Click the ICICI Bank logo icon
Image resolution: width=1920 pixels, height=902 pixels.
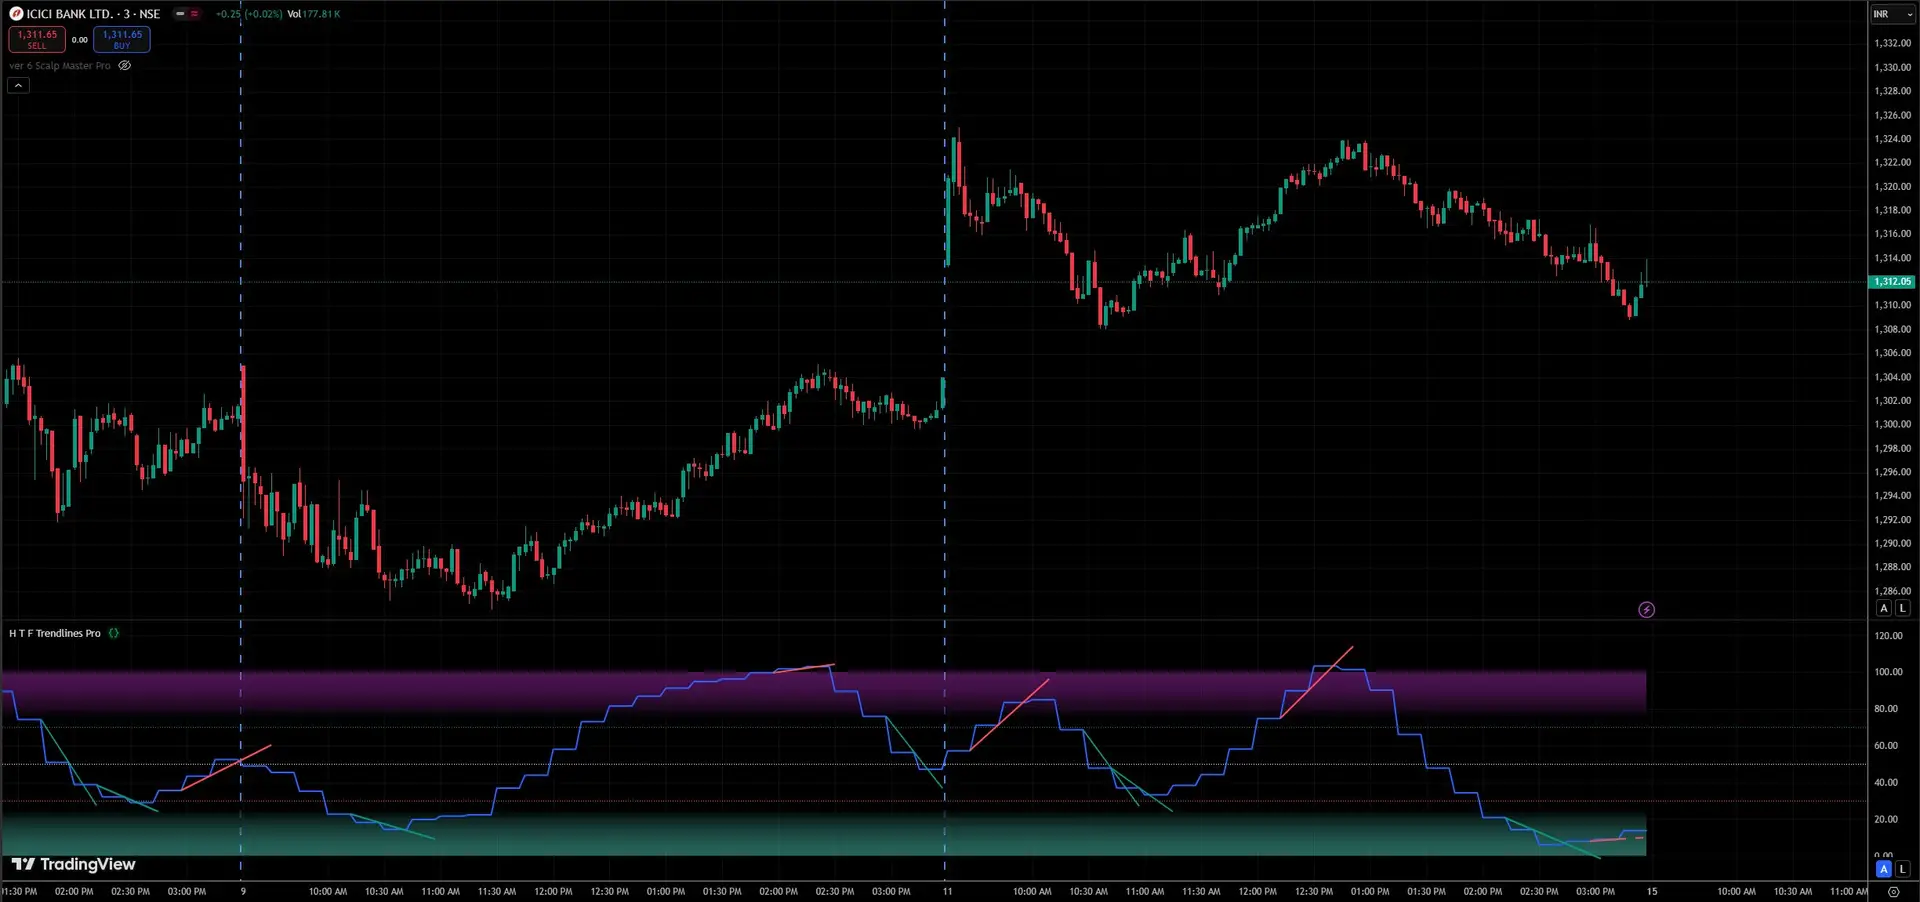point(16,14)
